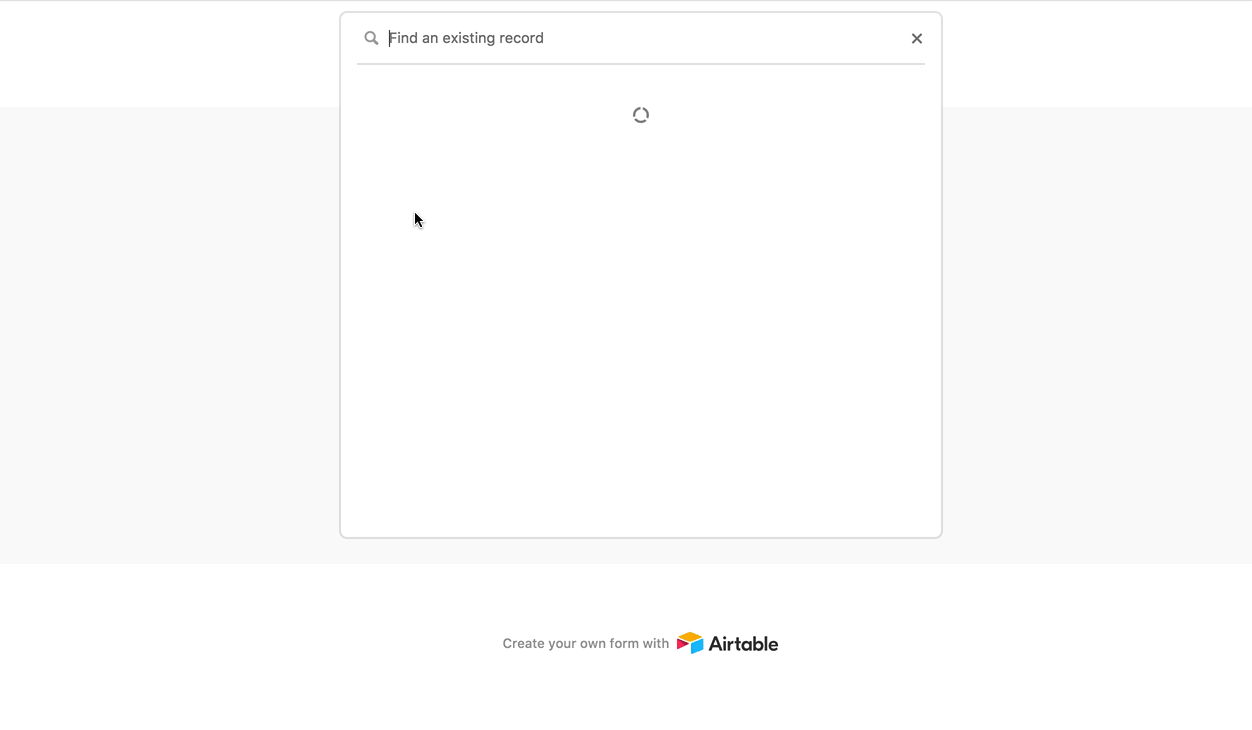Click the picker's bottom border edge
Screen dimensions: 1252x730
click(x=640, y=537)
